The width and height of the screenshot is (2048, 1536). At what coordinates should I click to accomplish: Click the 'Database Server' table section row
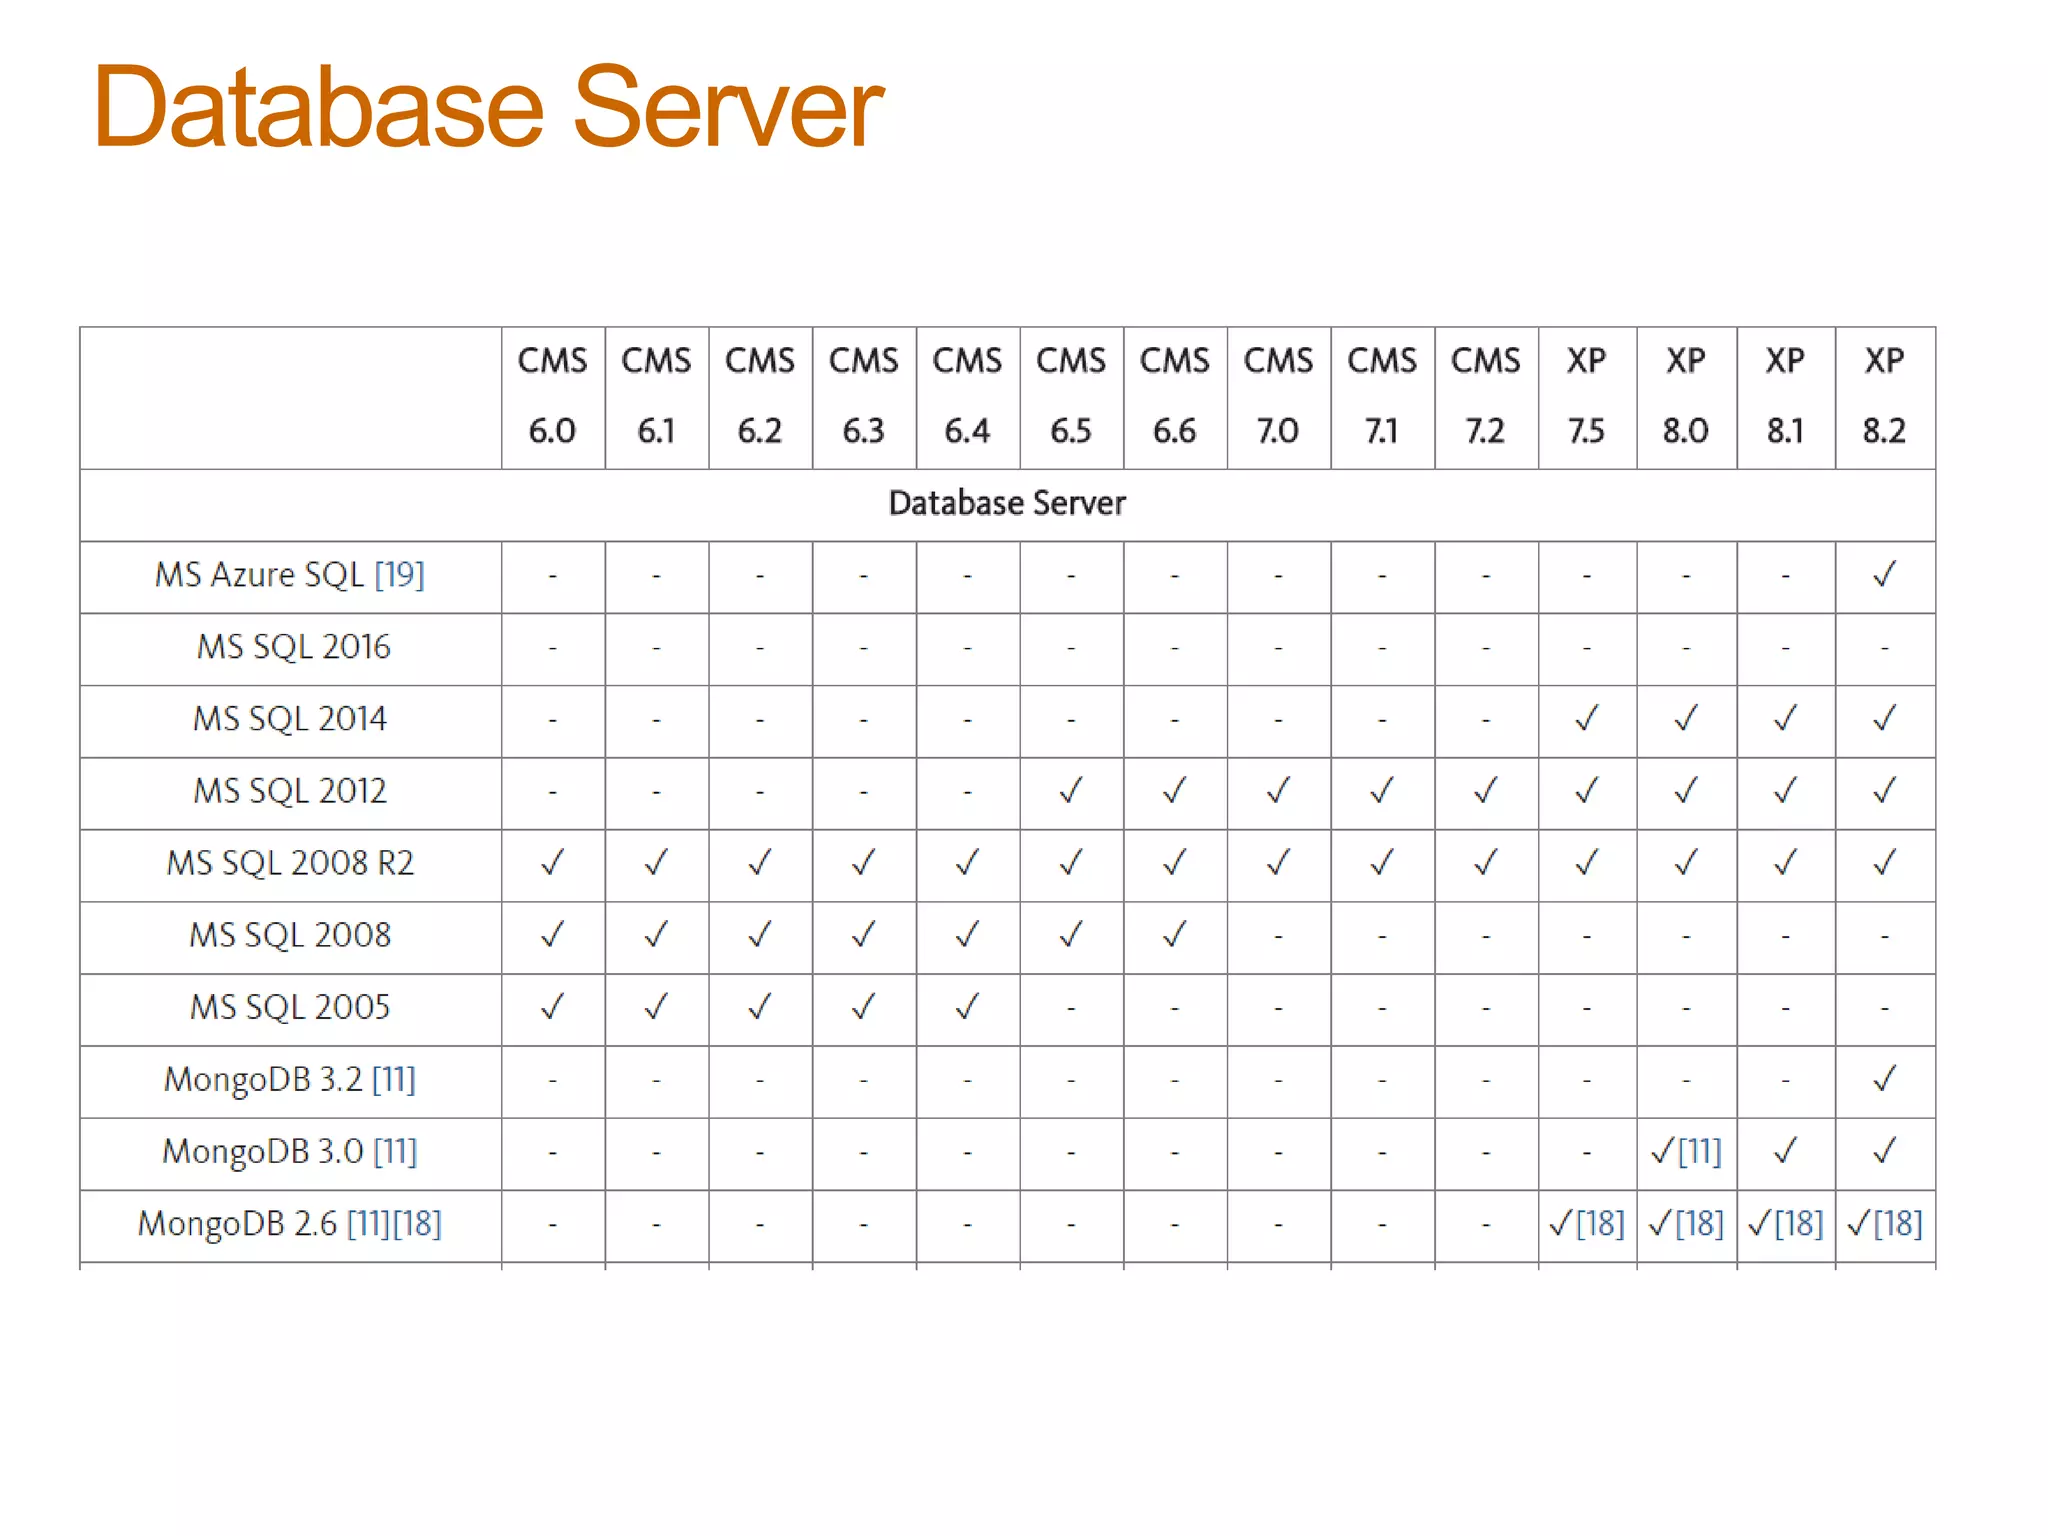click(1007, 504)
